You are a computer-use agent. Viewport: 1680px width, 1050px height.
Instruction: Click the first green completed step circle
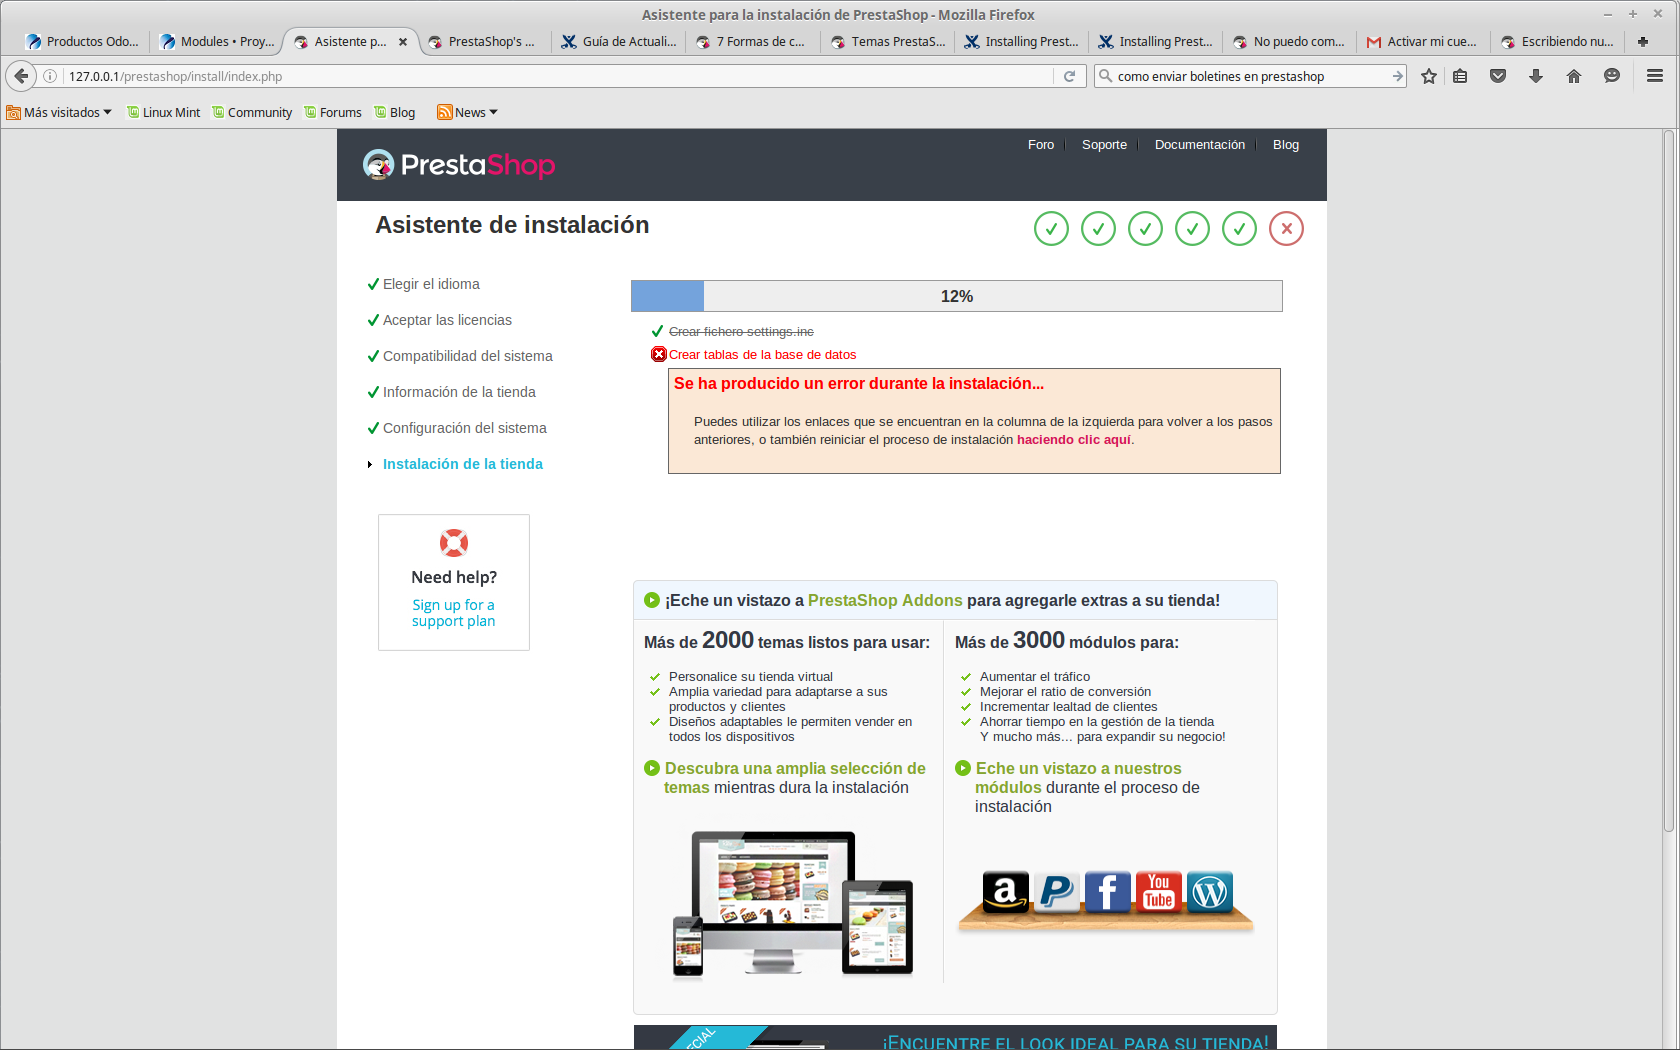coord(1051,229)
